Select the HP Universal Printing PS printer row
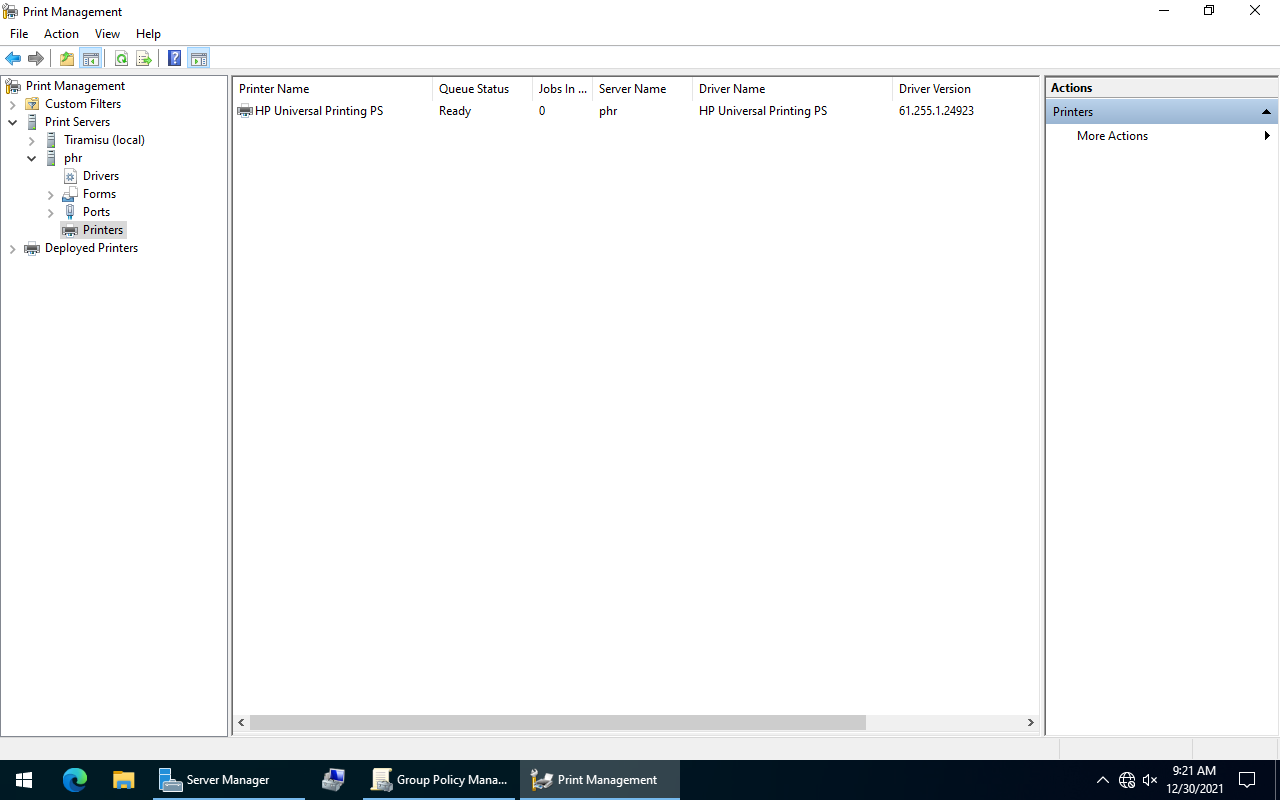Screen dimensions: 1280x800 coord(318,111)
